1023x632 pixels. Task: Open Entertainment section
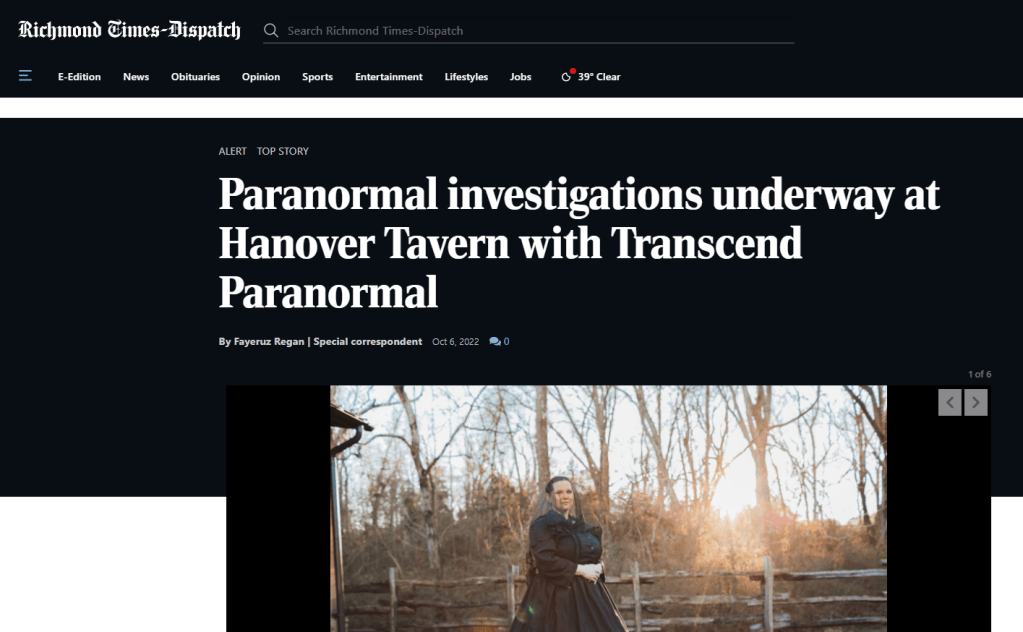click(389, 76)
